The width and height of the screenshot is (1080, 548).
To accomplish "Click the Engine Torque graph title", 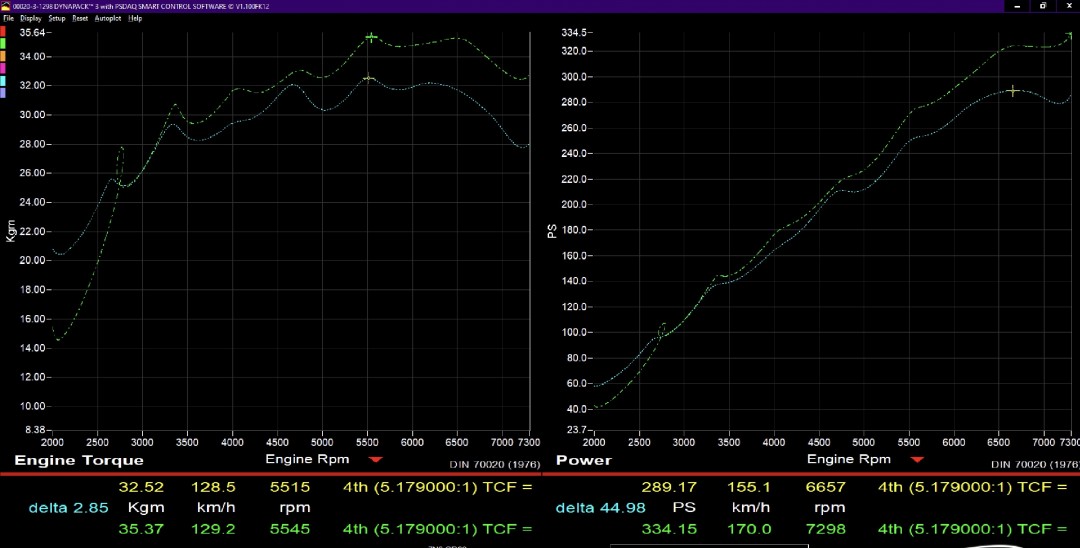I will 79,461.
